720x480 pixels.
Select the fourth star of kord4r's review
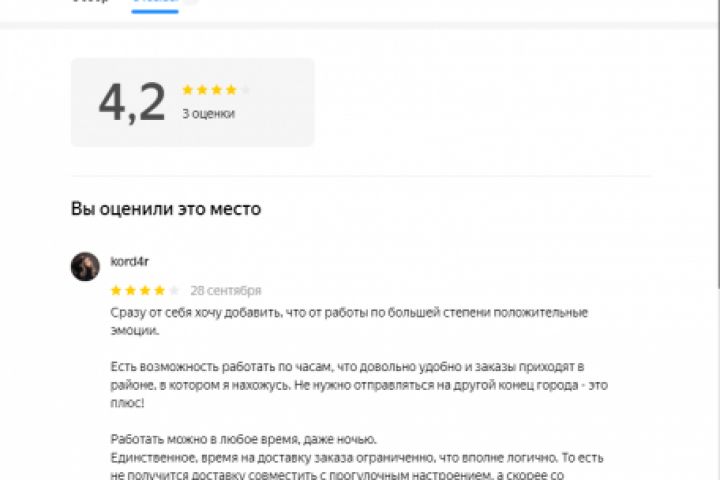pos(159,291)
